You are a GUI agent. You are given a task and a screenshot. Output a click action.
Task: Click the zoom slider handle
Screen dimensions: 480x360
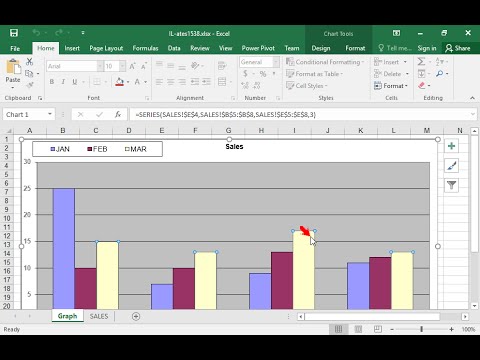(x=422, y=329)
